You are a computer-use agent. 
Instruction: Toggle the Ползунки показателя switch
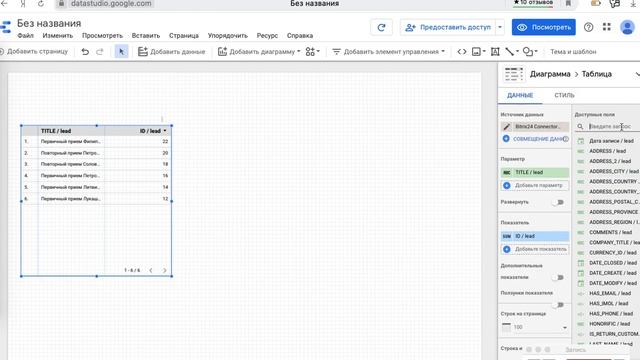(x=558, y=304)
